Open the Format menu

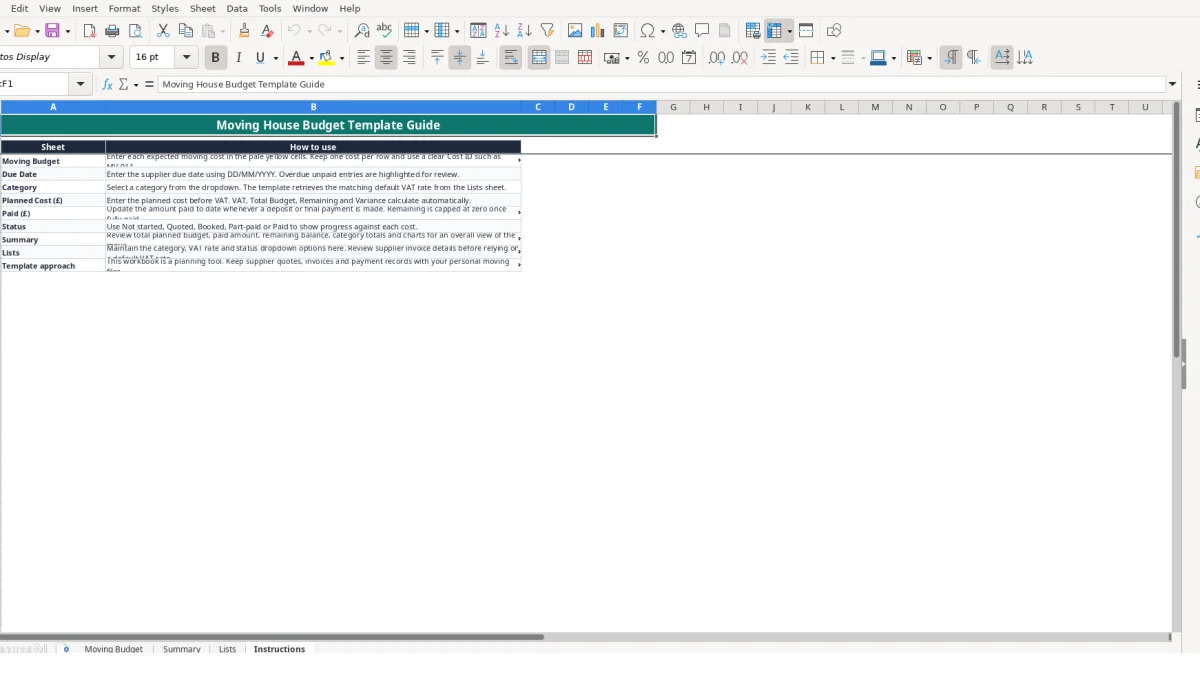point(125,8)
